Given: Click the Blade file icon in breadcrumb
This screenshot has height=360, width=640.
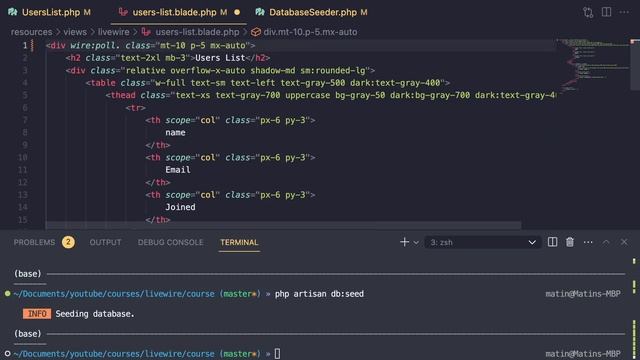Looking at the screenshot, I should [146, 32].
